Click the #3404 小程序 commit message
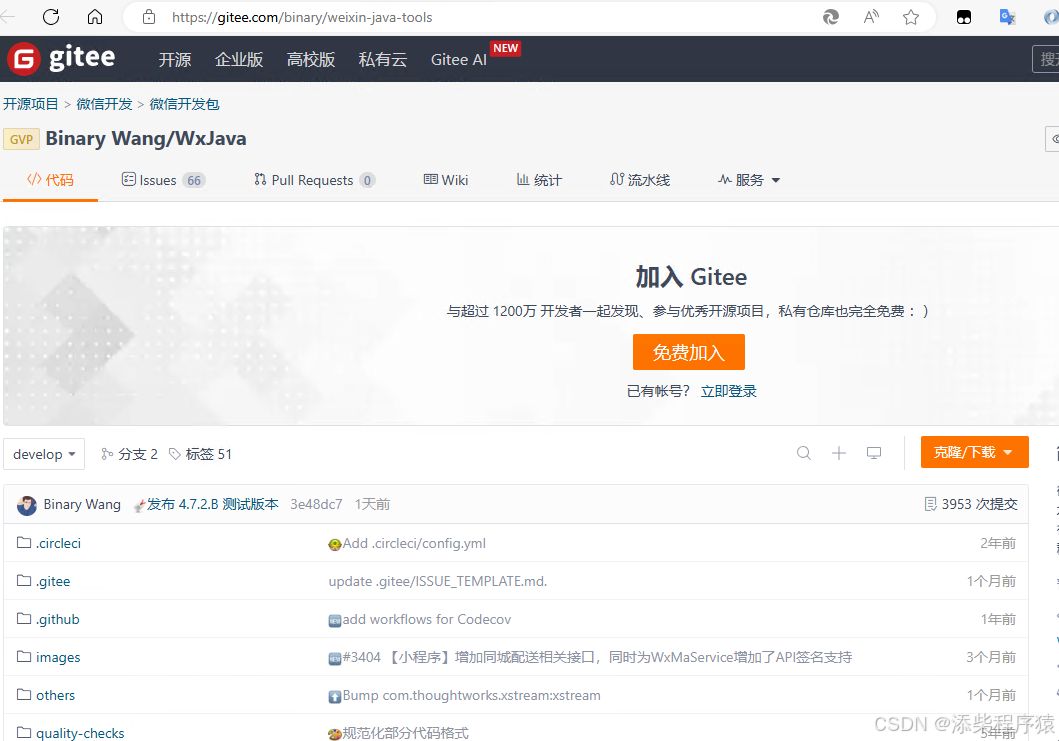1059x741 pixels. tap(598, 657)
